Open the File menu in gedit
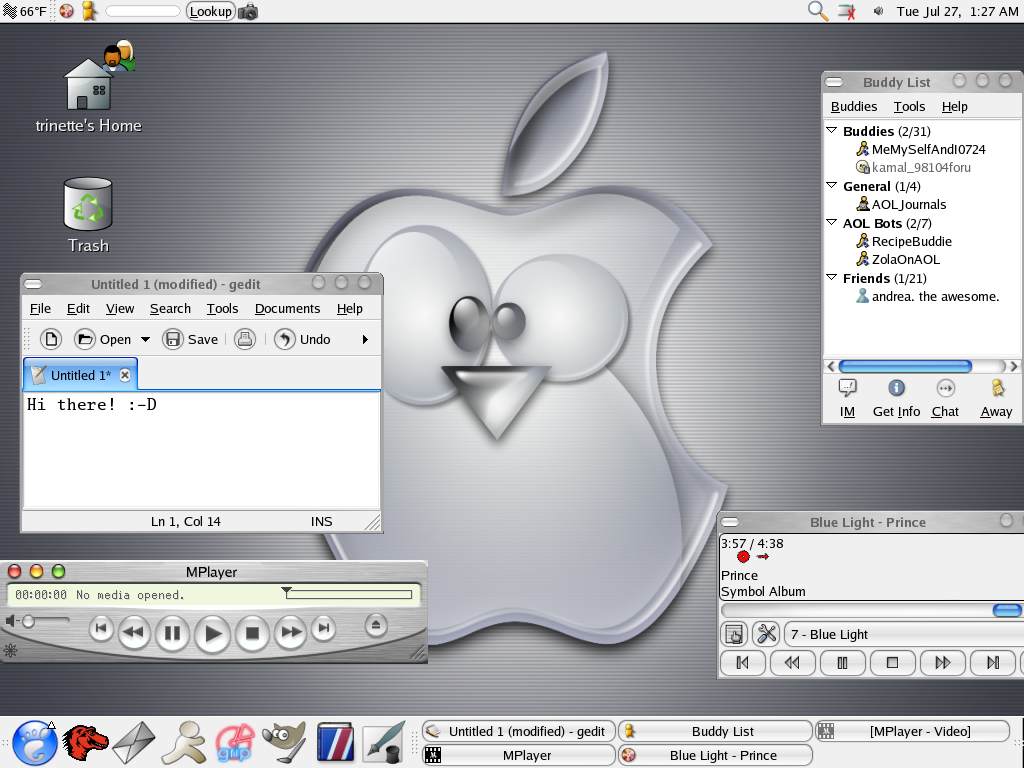The width and height of the screenshot is (1024, 768). (x=40, y=308)
